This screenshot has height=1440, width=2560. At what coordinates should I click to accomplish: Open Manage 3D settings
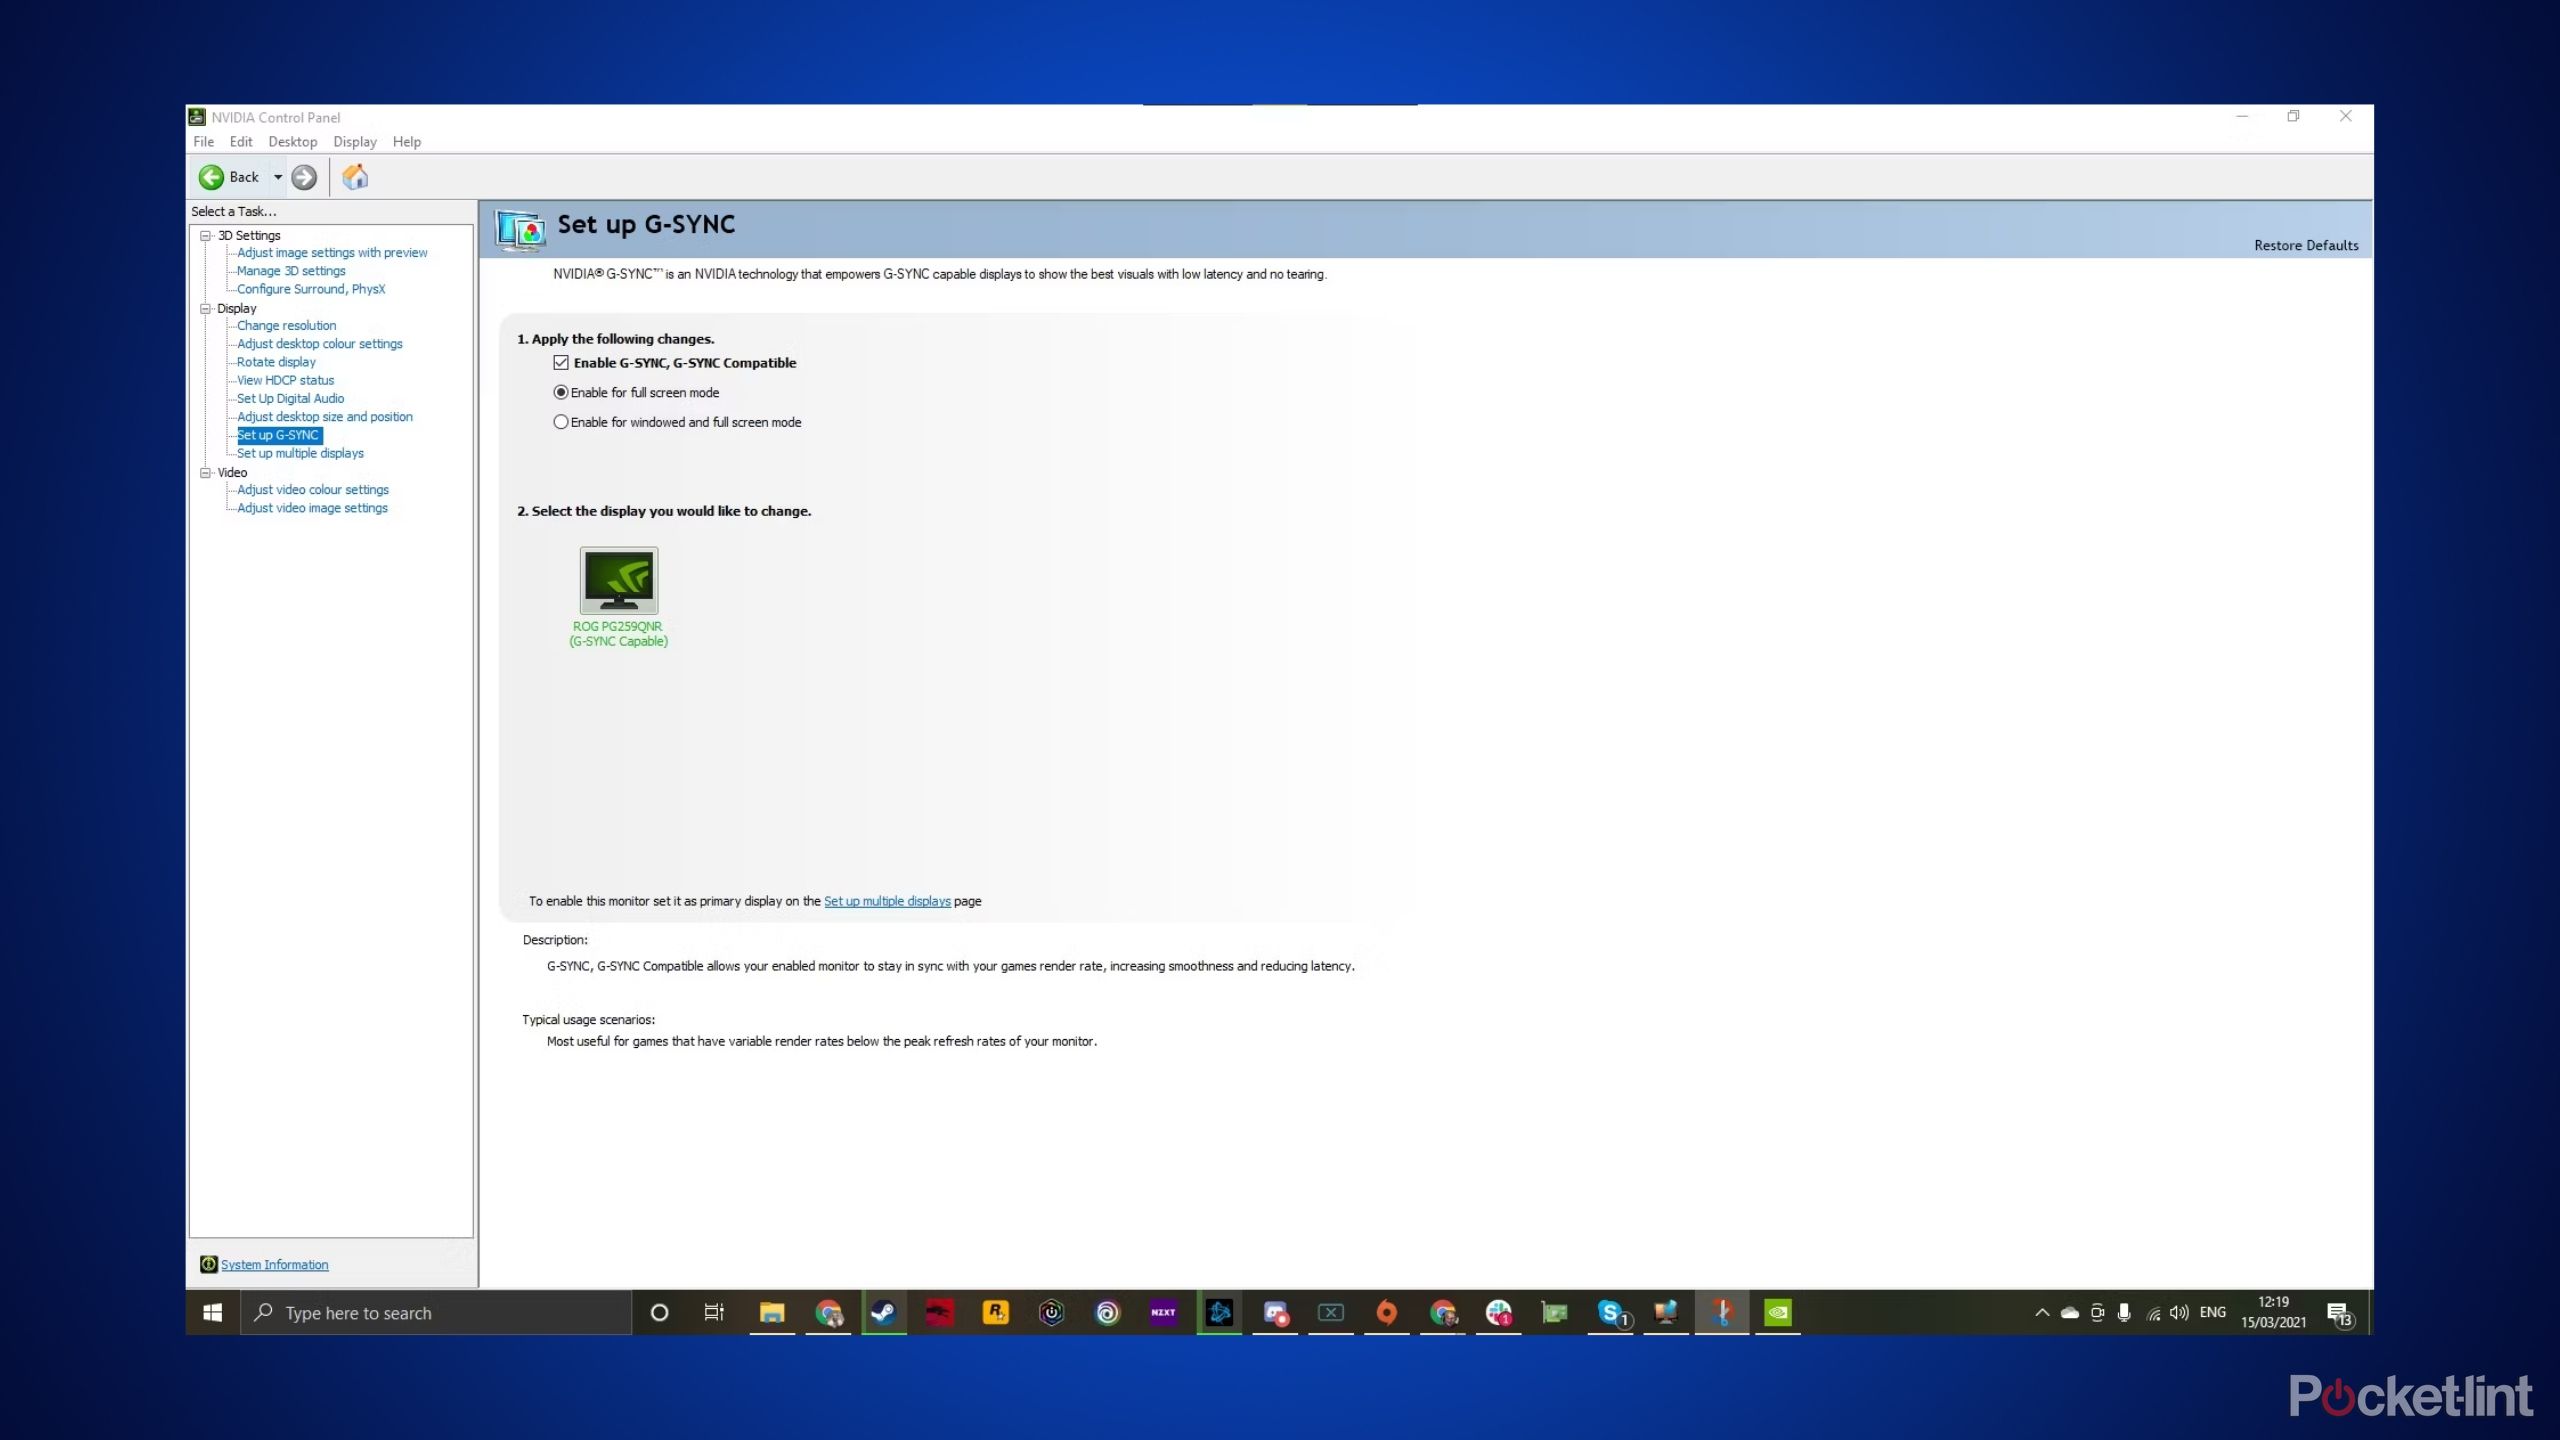291,271
